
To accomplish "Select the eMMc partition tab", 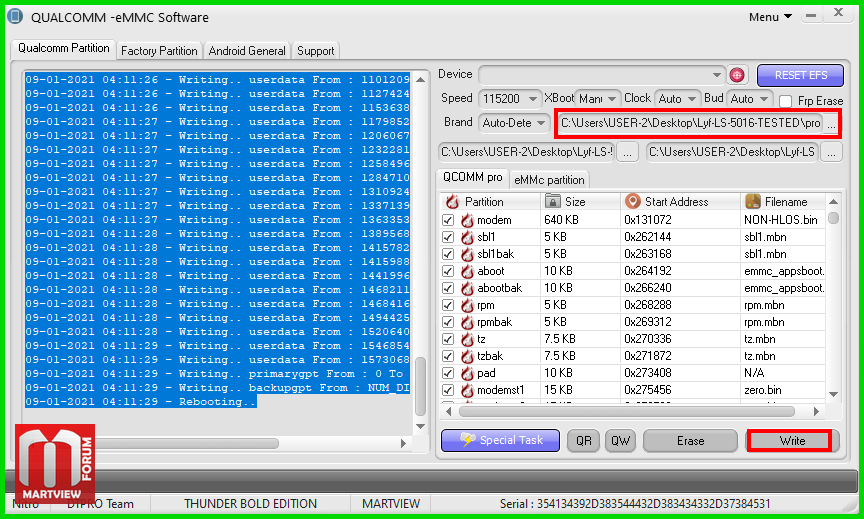I will pos(549,180).
